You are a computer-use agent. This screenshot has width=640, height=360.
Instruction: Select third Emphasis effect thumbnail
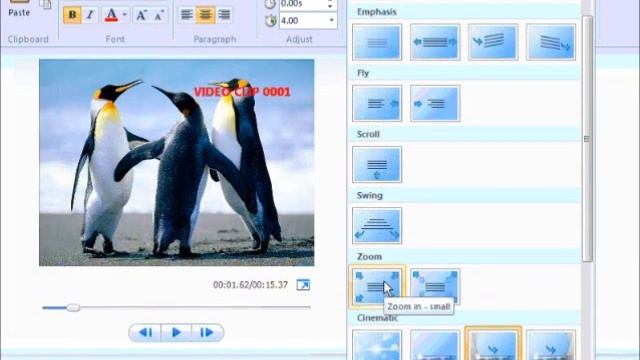[x=493, y=42]
